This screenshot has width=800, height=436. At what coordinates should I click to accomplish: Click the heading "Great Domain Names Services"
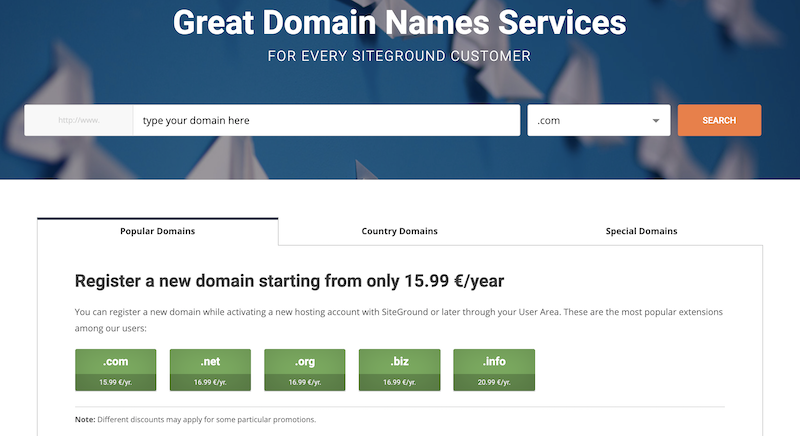tap(399, 23)
